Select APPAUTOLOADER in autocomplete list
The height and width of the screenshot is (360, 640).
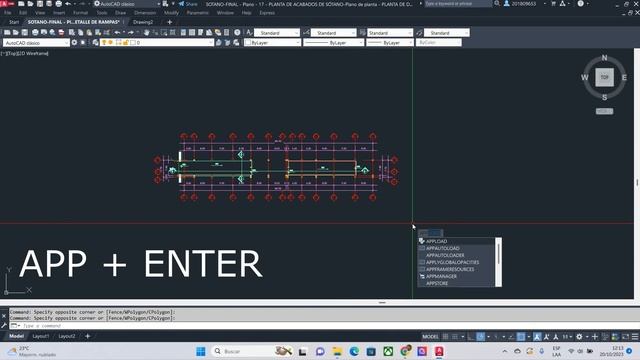[x=456, y=255]
